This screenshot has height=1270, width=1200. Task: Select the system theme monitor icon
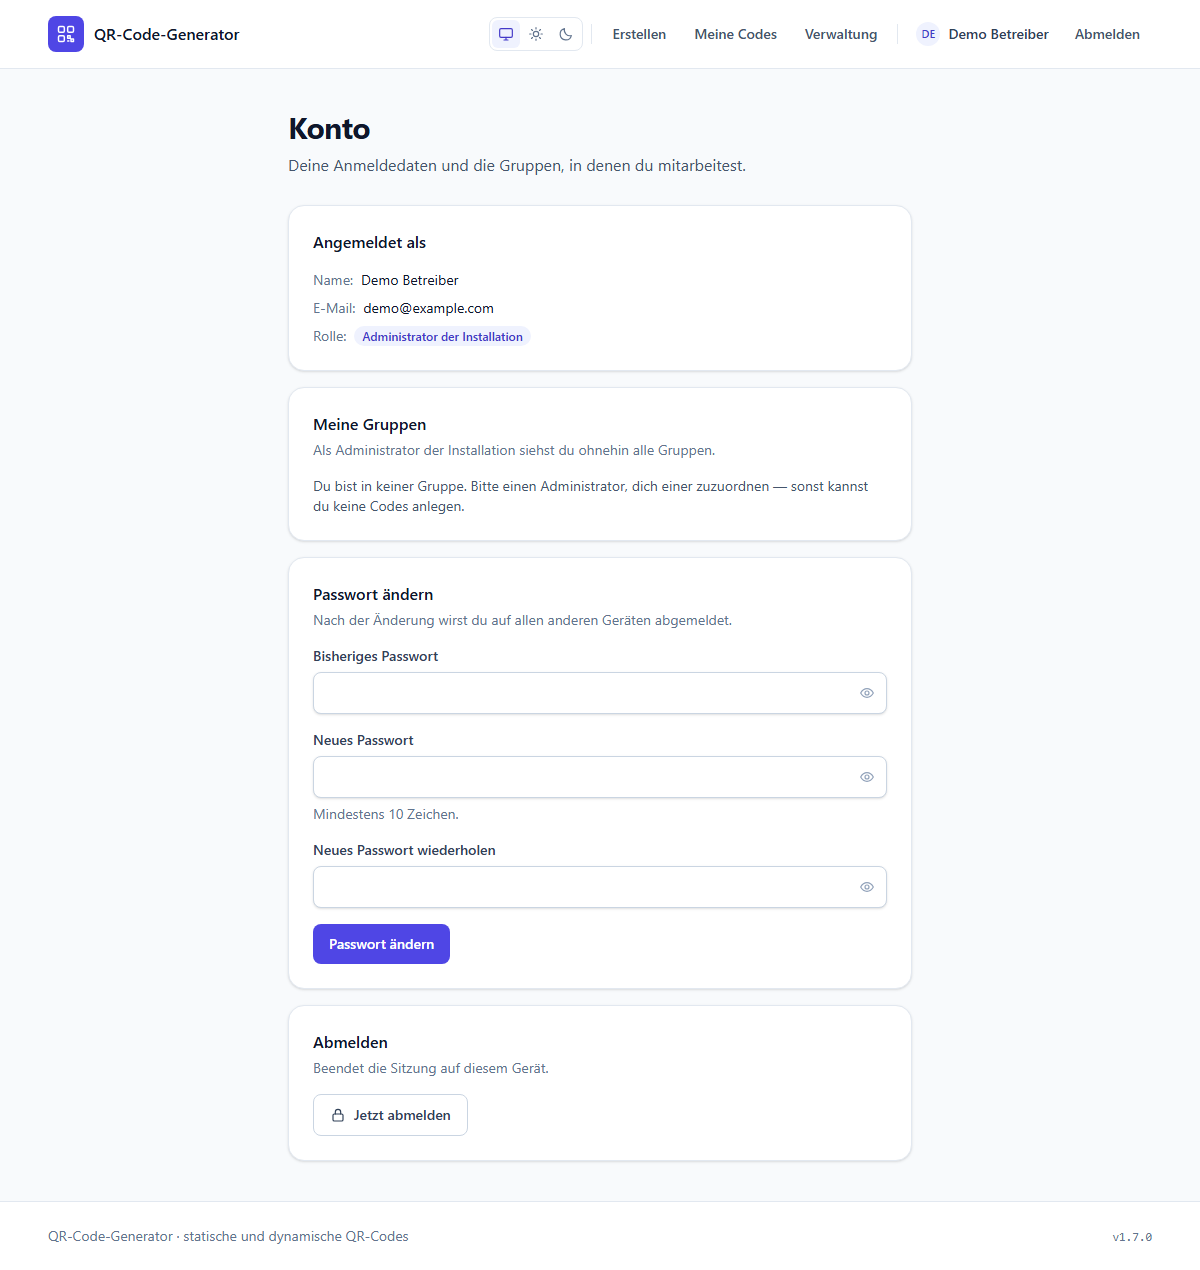pos(506,34)
